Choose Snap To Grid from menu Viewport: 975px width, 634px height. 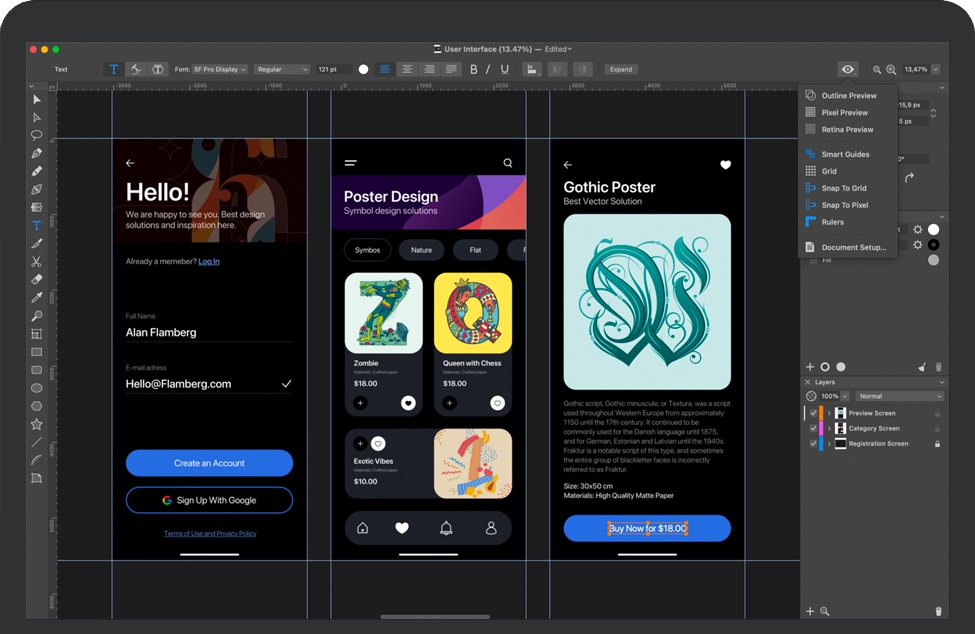pos(843,188)
